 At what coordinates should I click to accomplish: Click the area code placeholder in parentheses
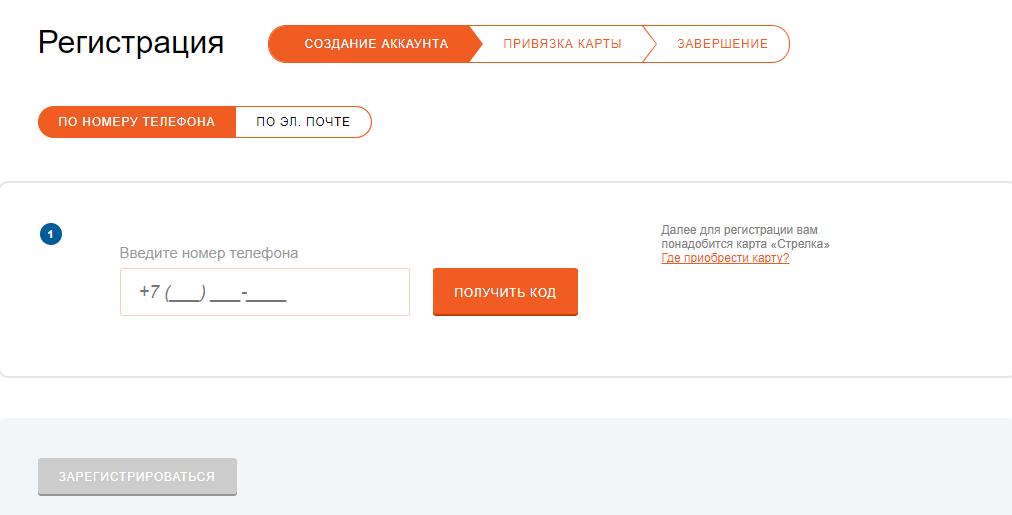point(186,293)
